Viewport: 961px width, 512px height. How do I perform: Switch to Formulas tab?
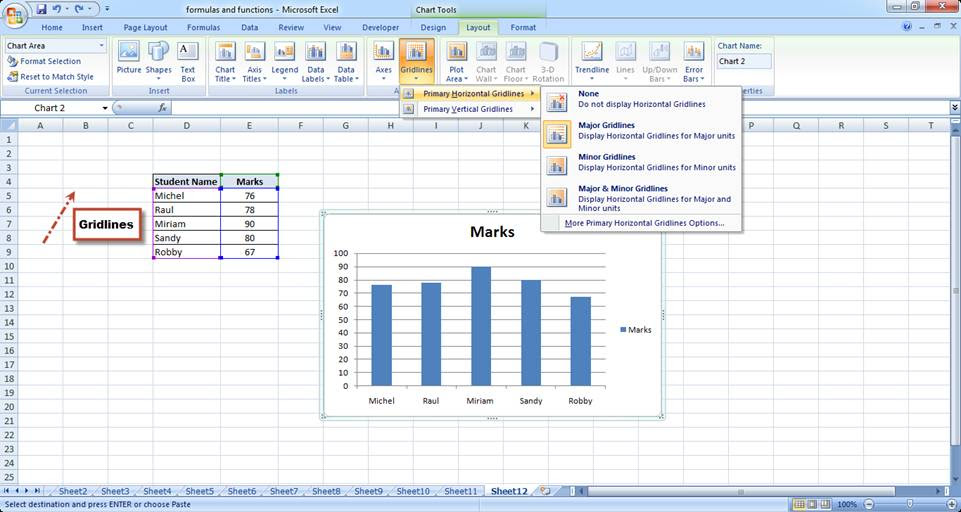(x=203, y=28)
